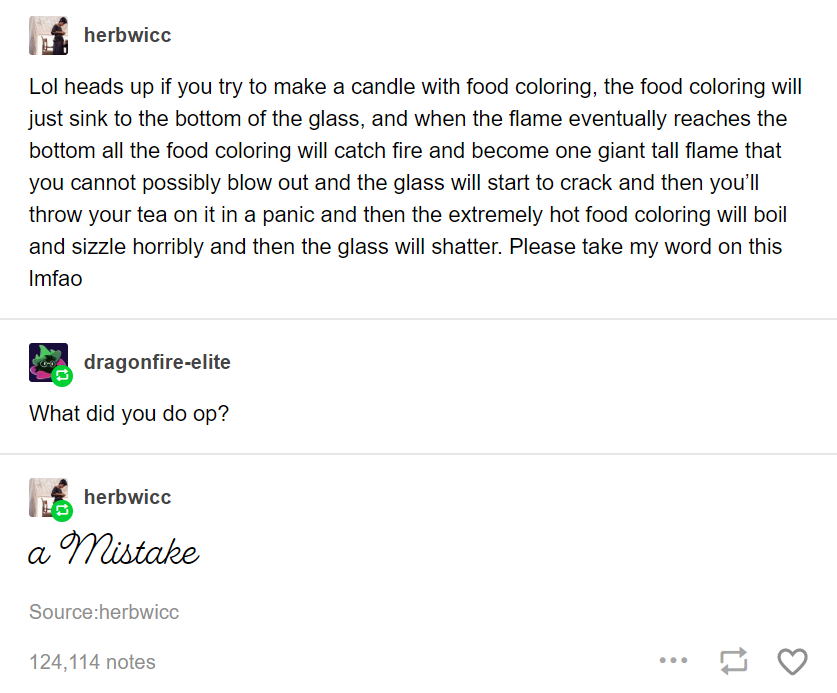Click dragonfire-elite's avatar image
The height and width of the screenshot is (693, 837).
[49, 362]
